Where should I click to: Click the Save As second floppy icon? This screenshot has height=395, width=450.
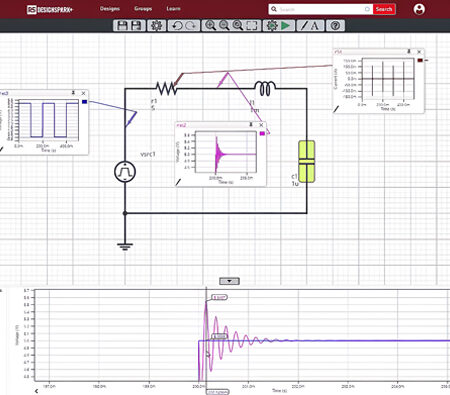(x=136, y=26)
